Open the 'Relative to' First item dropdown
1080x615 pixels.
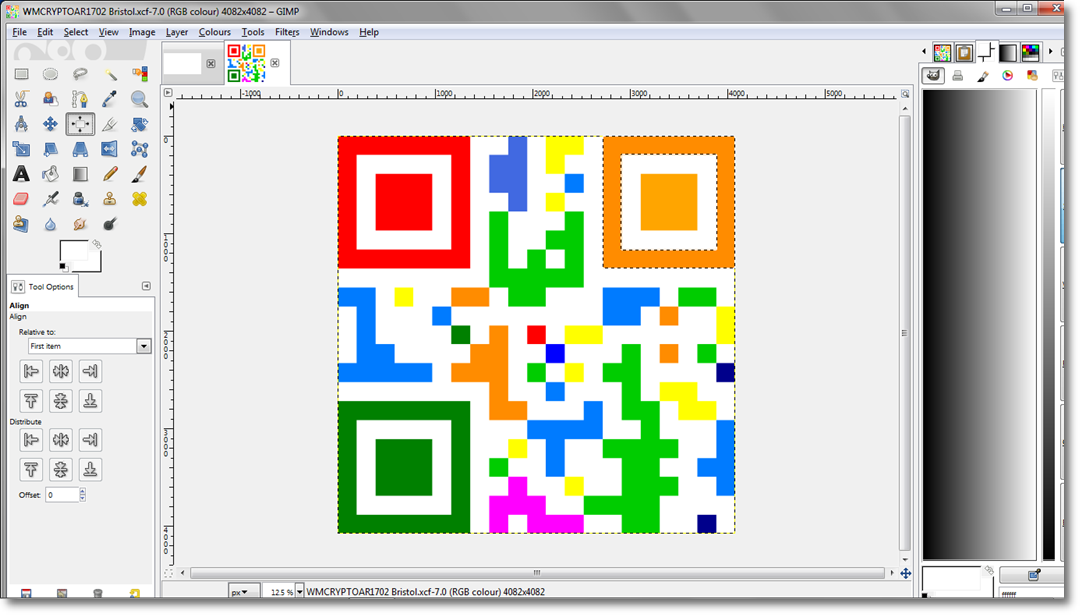click(x=90, y=346)
